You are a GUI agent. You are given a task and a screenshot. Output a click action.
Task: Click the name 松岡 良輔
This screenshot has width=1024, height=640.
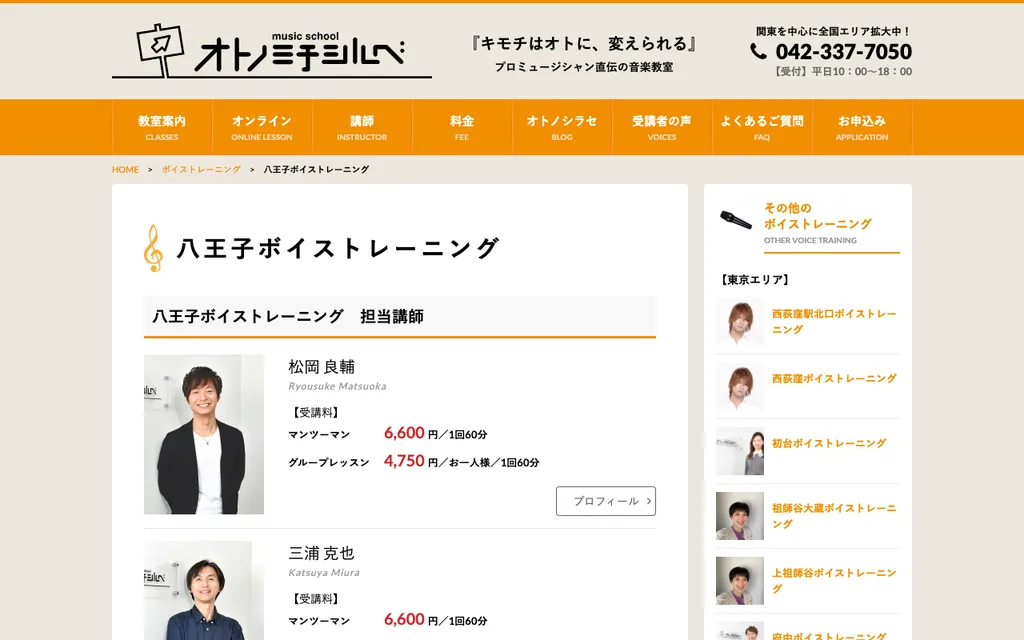[321, 367]
